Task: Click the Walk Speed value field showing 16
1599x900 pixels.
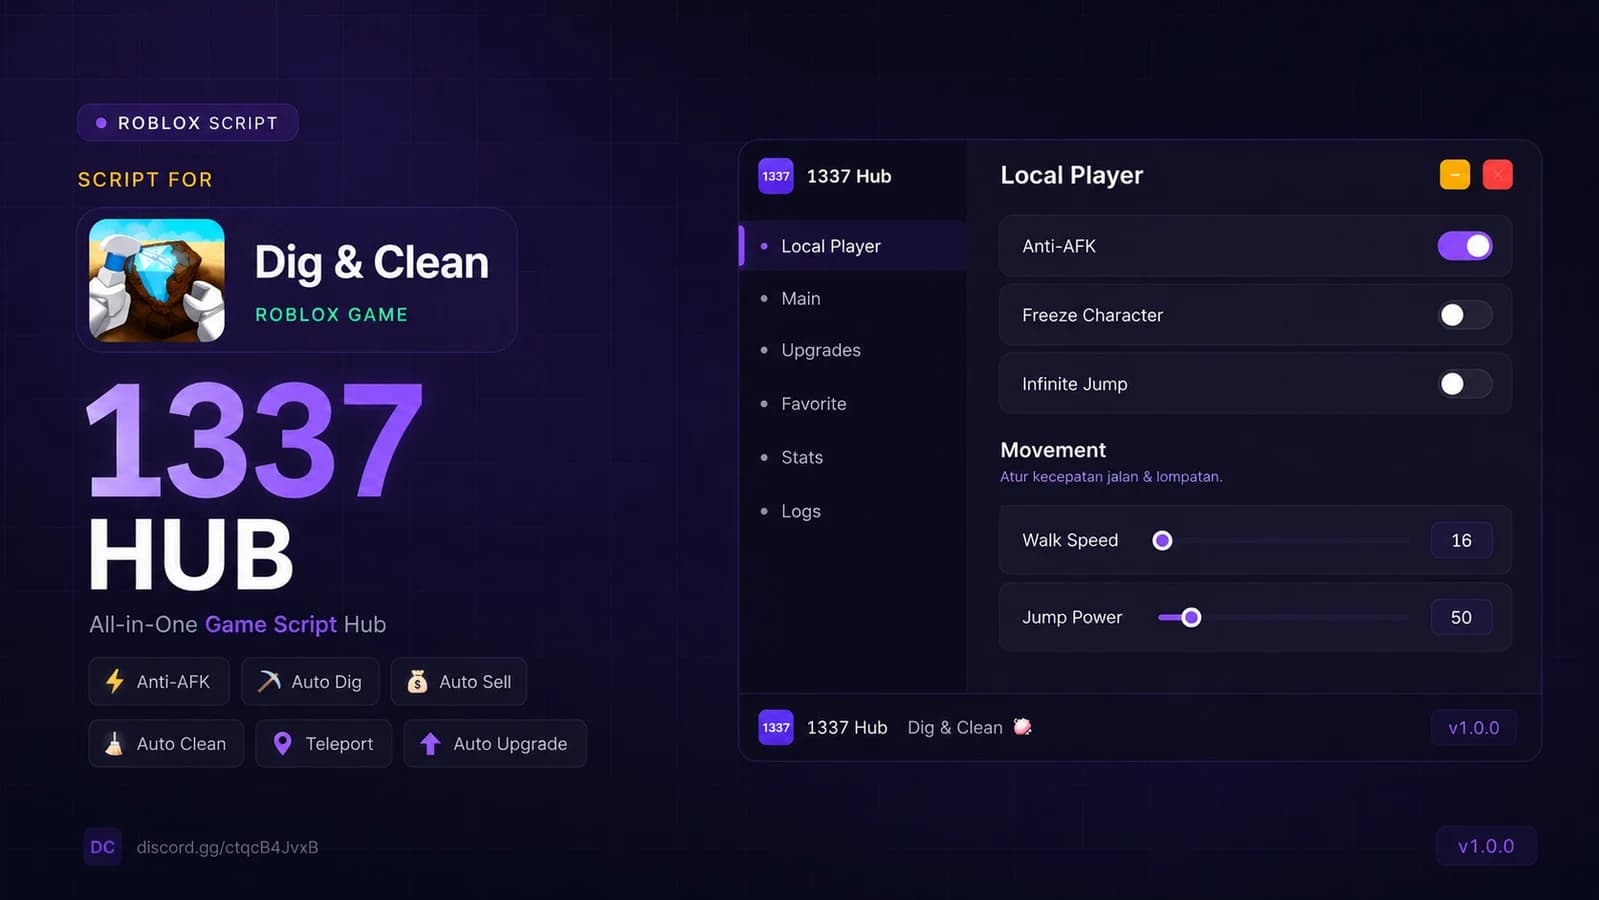Action: (1461, 540)
